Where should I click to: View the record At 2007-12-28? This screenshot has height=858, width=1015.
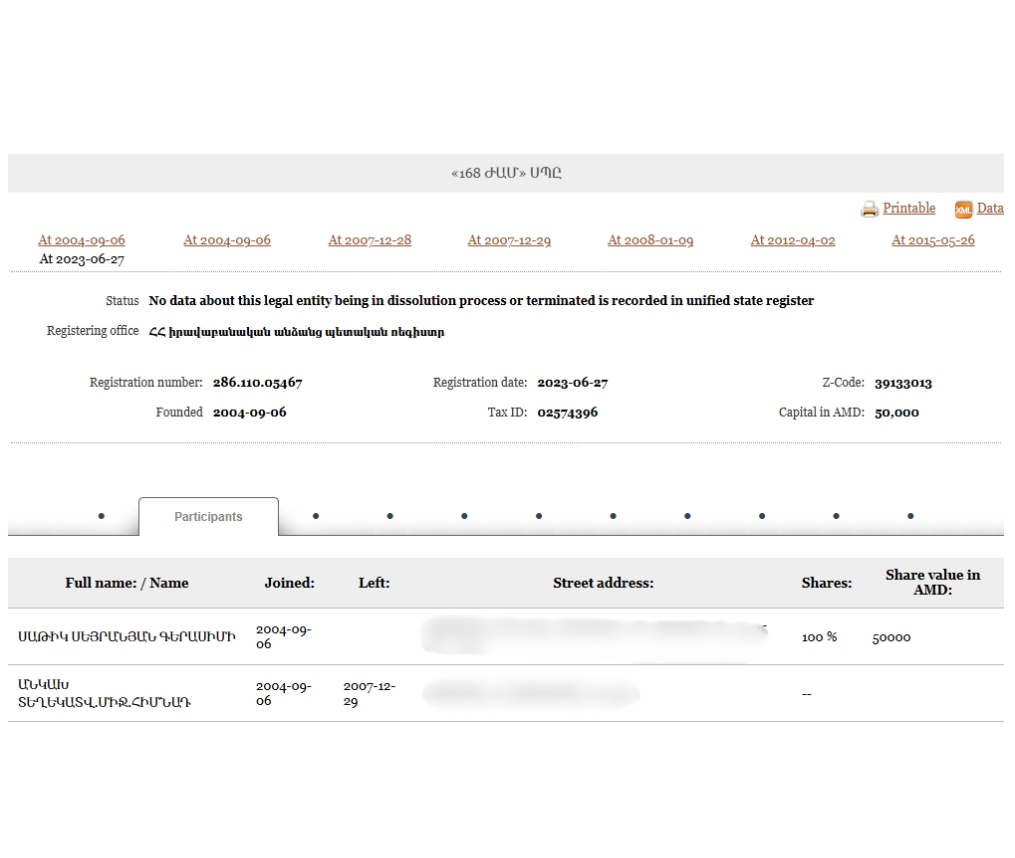369,240
